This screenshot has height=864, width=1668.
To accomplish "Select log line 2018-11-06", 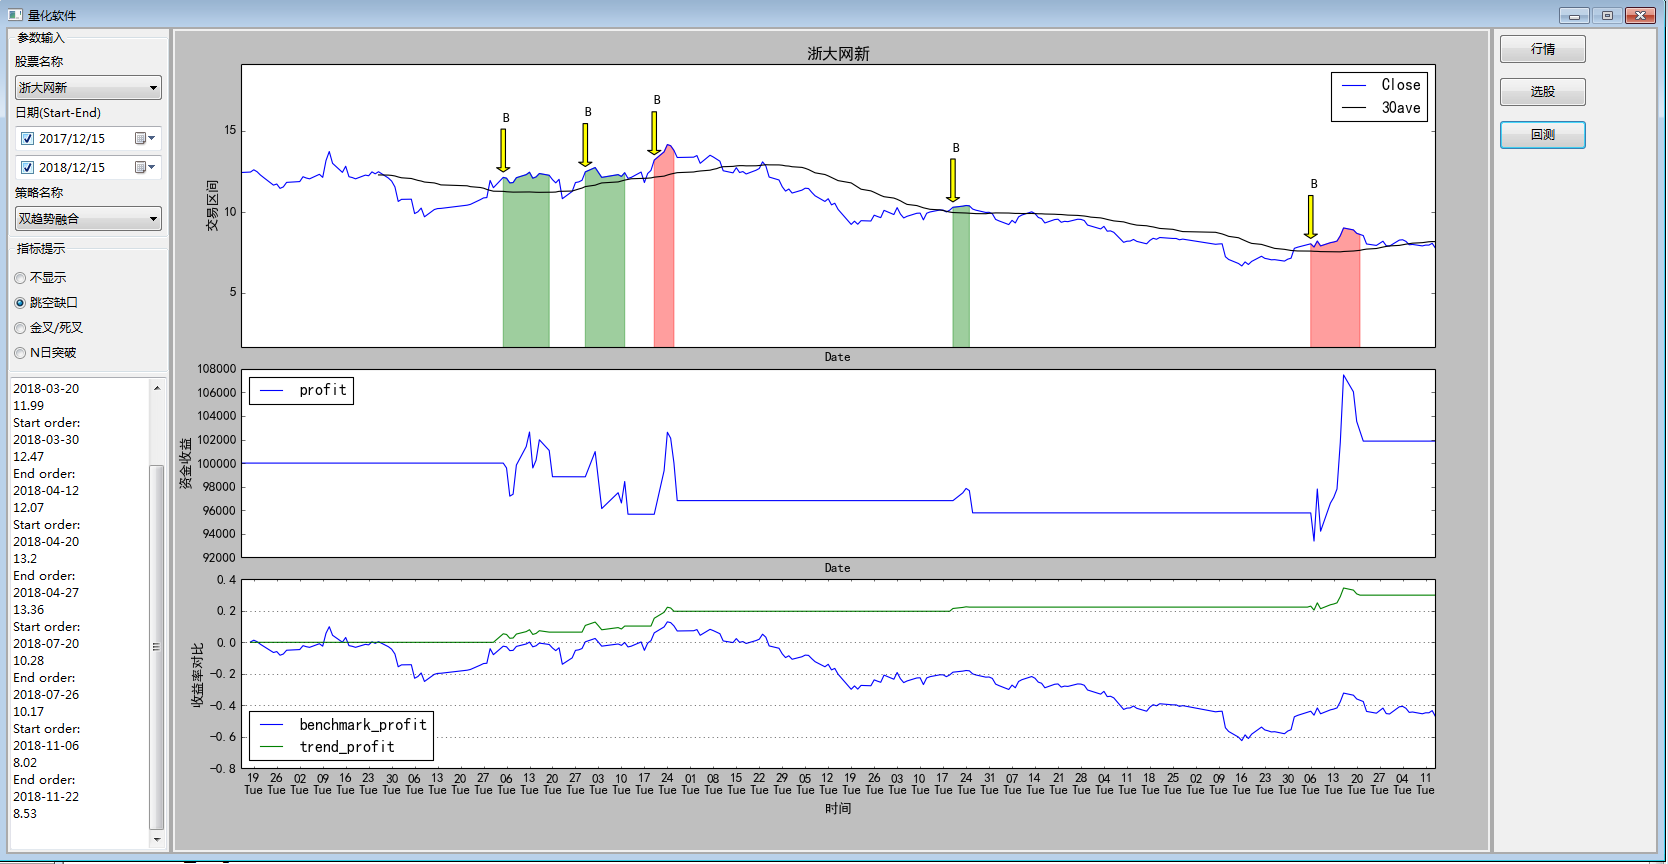I will pyautogui.click(x=46, y=746).
